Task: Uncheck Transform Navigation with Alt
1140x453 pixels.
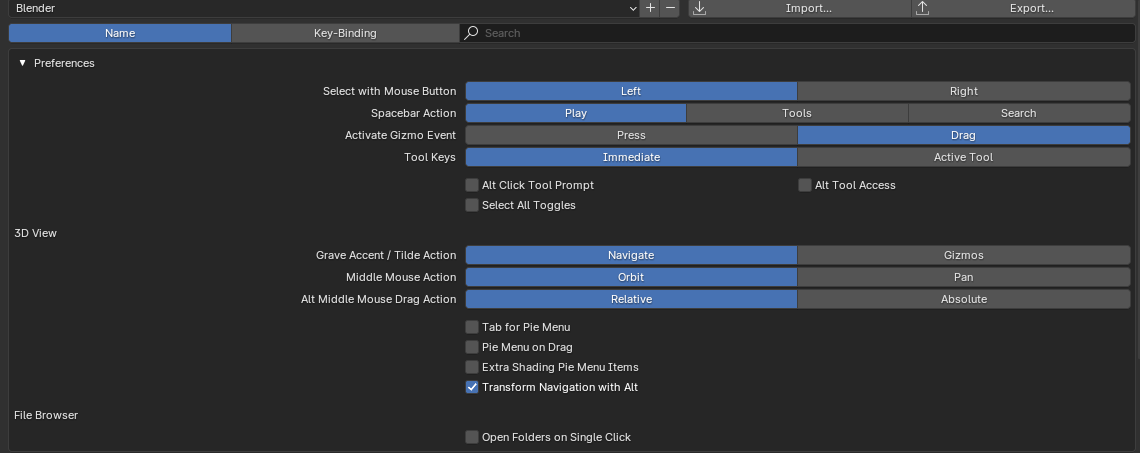Action: 472,387
